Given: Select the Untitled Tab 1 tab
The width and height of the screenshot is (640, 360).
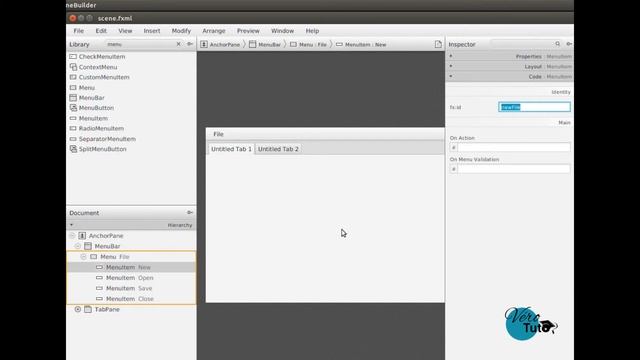Looking at the screenshot, I should point(231,149).
